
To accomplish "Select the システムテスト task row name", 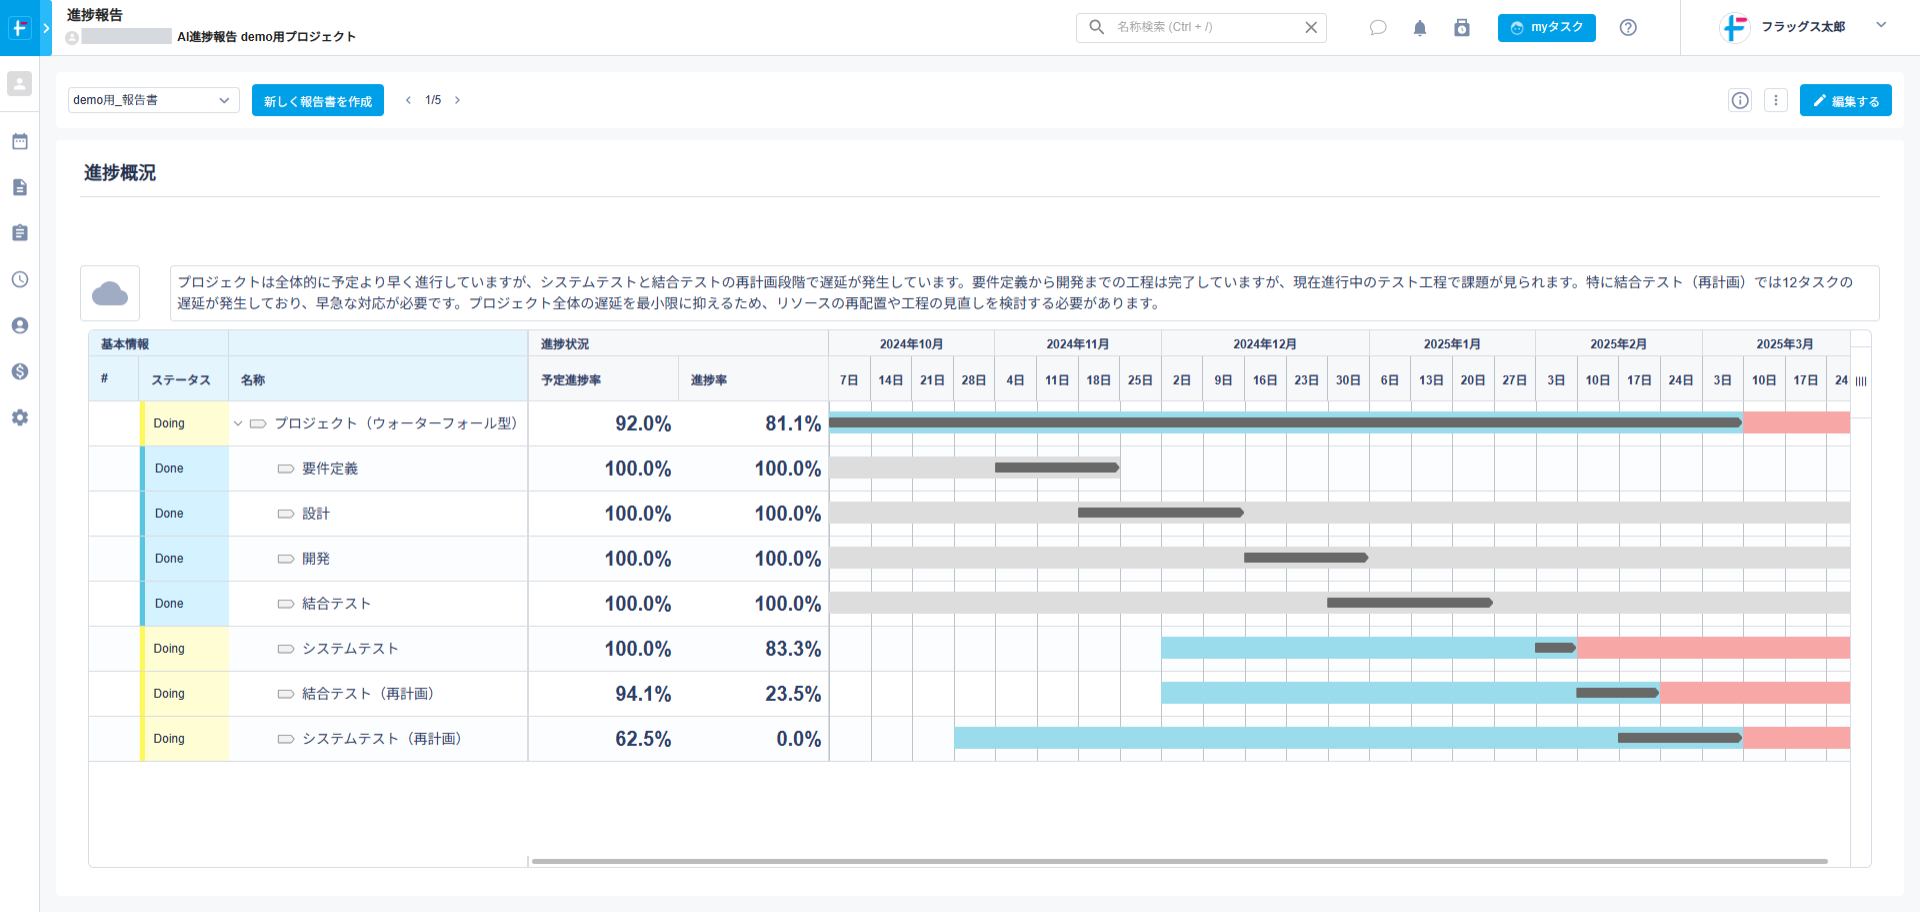I will click(351, 649).
